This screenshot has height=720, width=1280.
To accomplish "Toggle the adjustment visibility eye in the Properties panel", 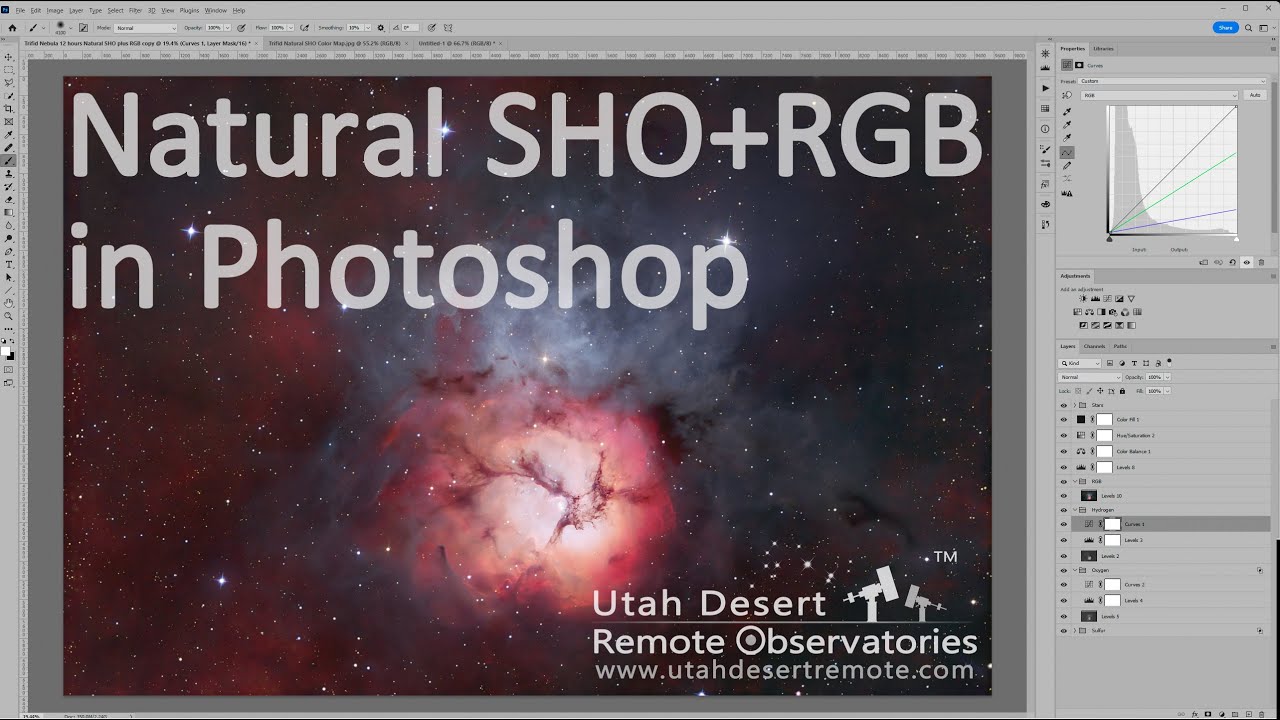I will (x=1247, y=262).
